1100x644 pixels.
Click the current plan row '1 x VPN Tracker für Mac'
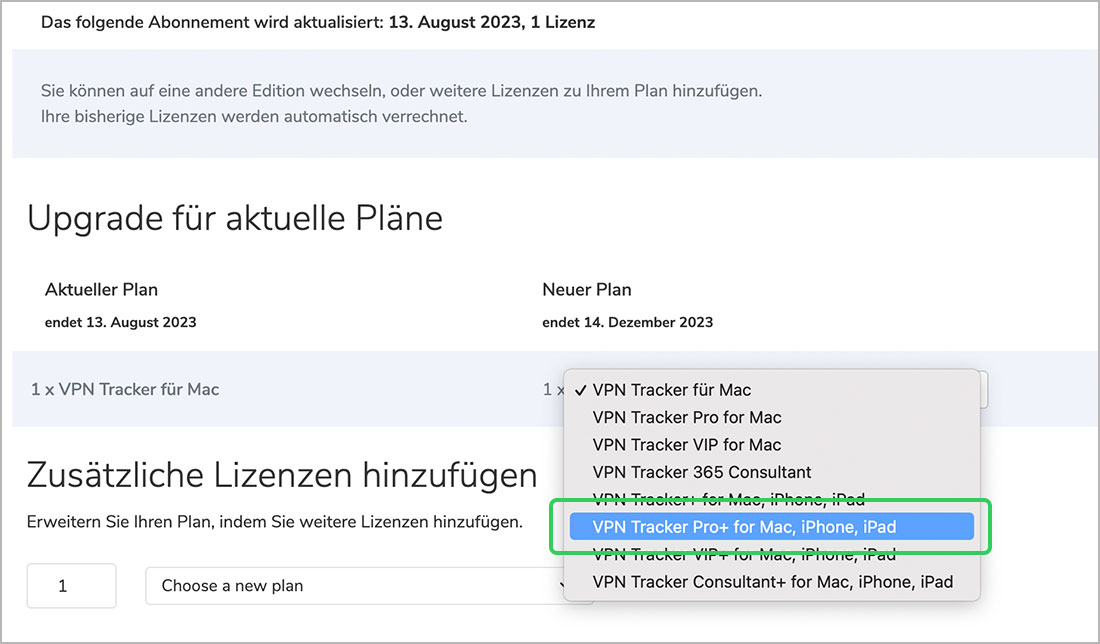tap(125, 389)
